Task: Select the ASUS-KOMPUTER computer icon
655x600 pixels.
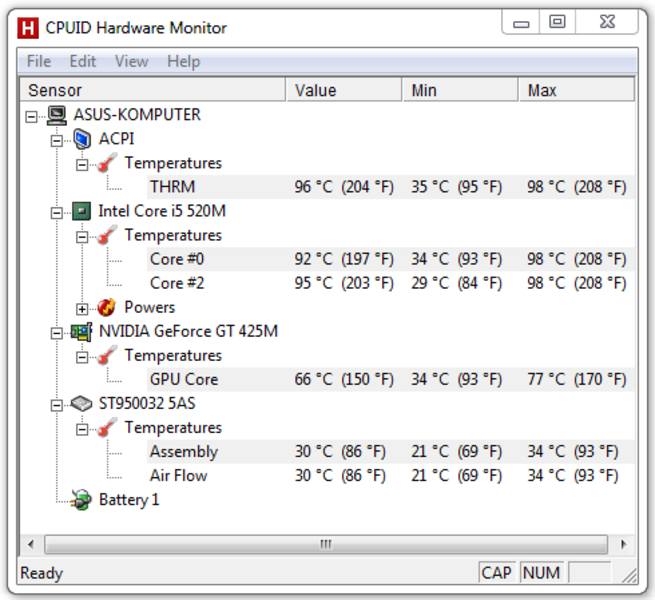Action: point(56,115)
